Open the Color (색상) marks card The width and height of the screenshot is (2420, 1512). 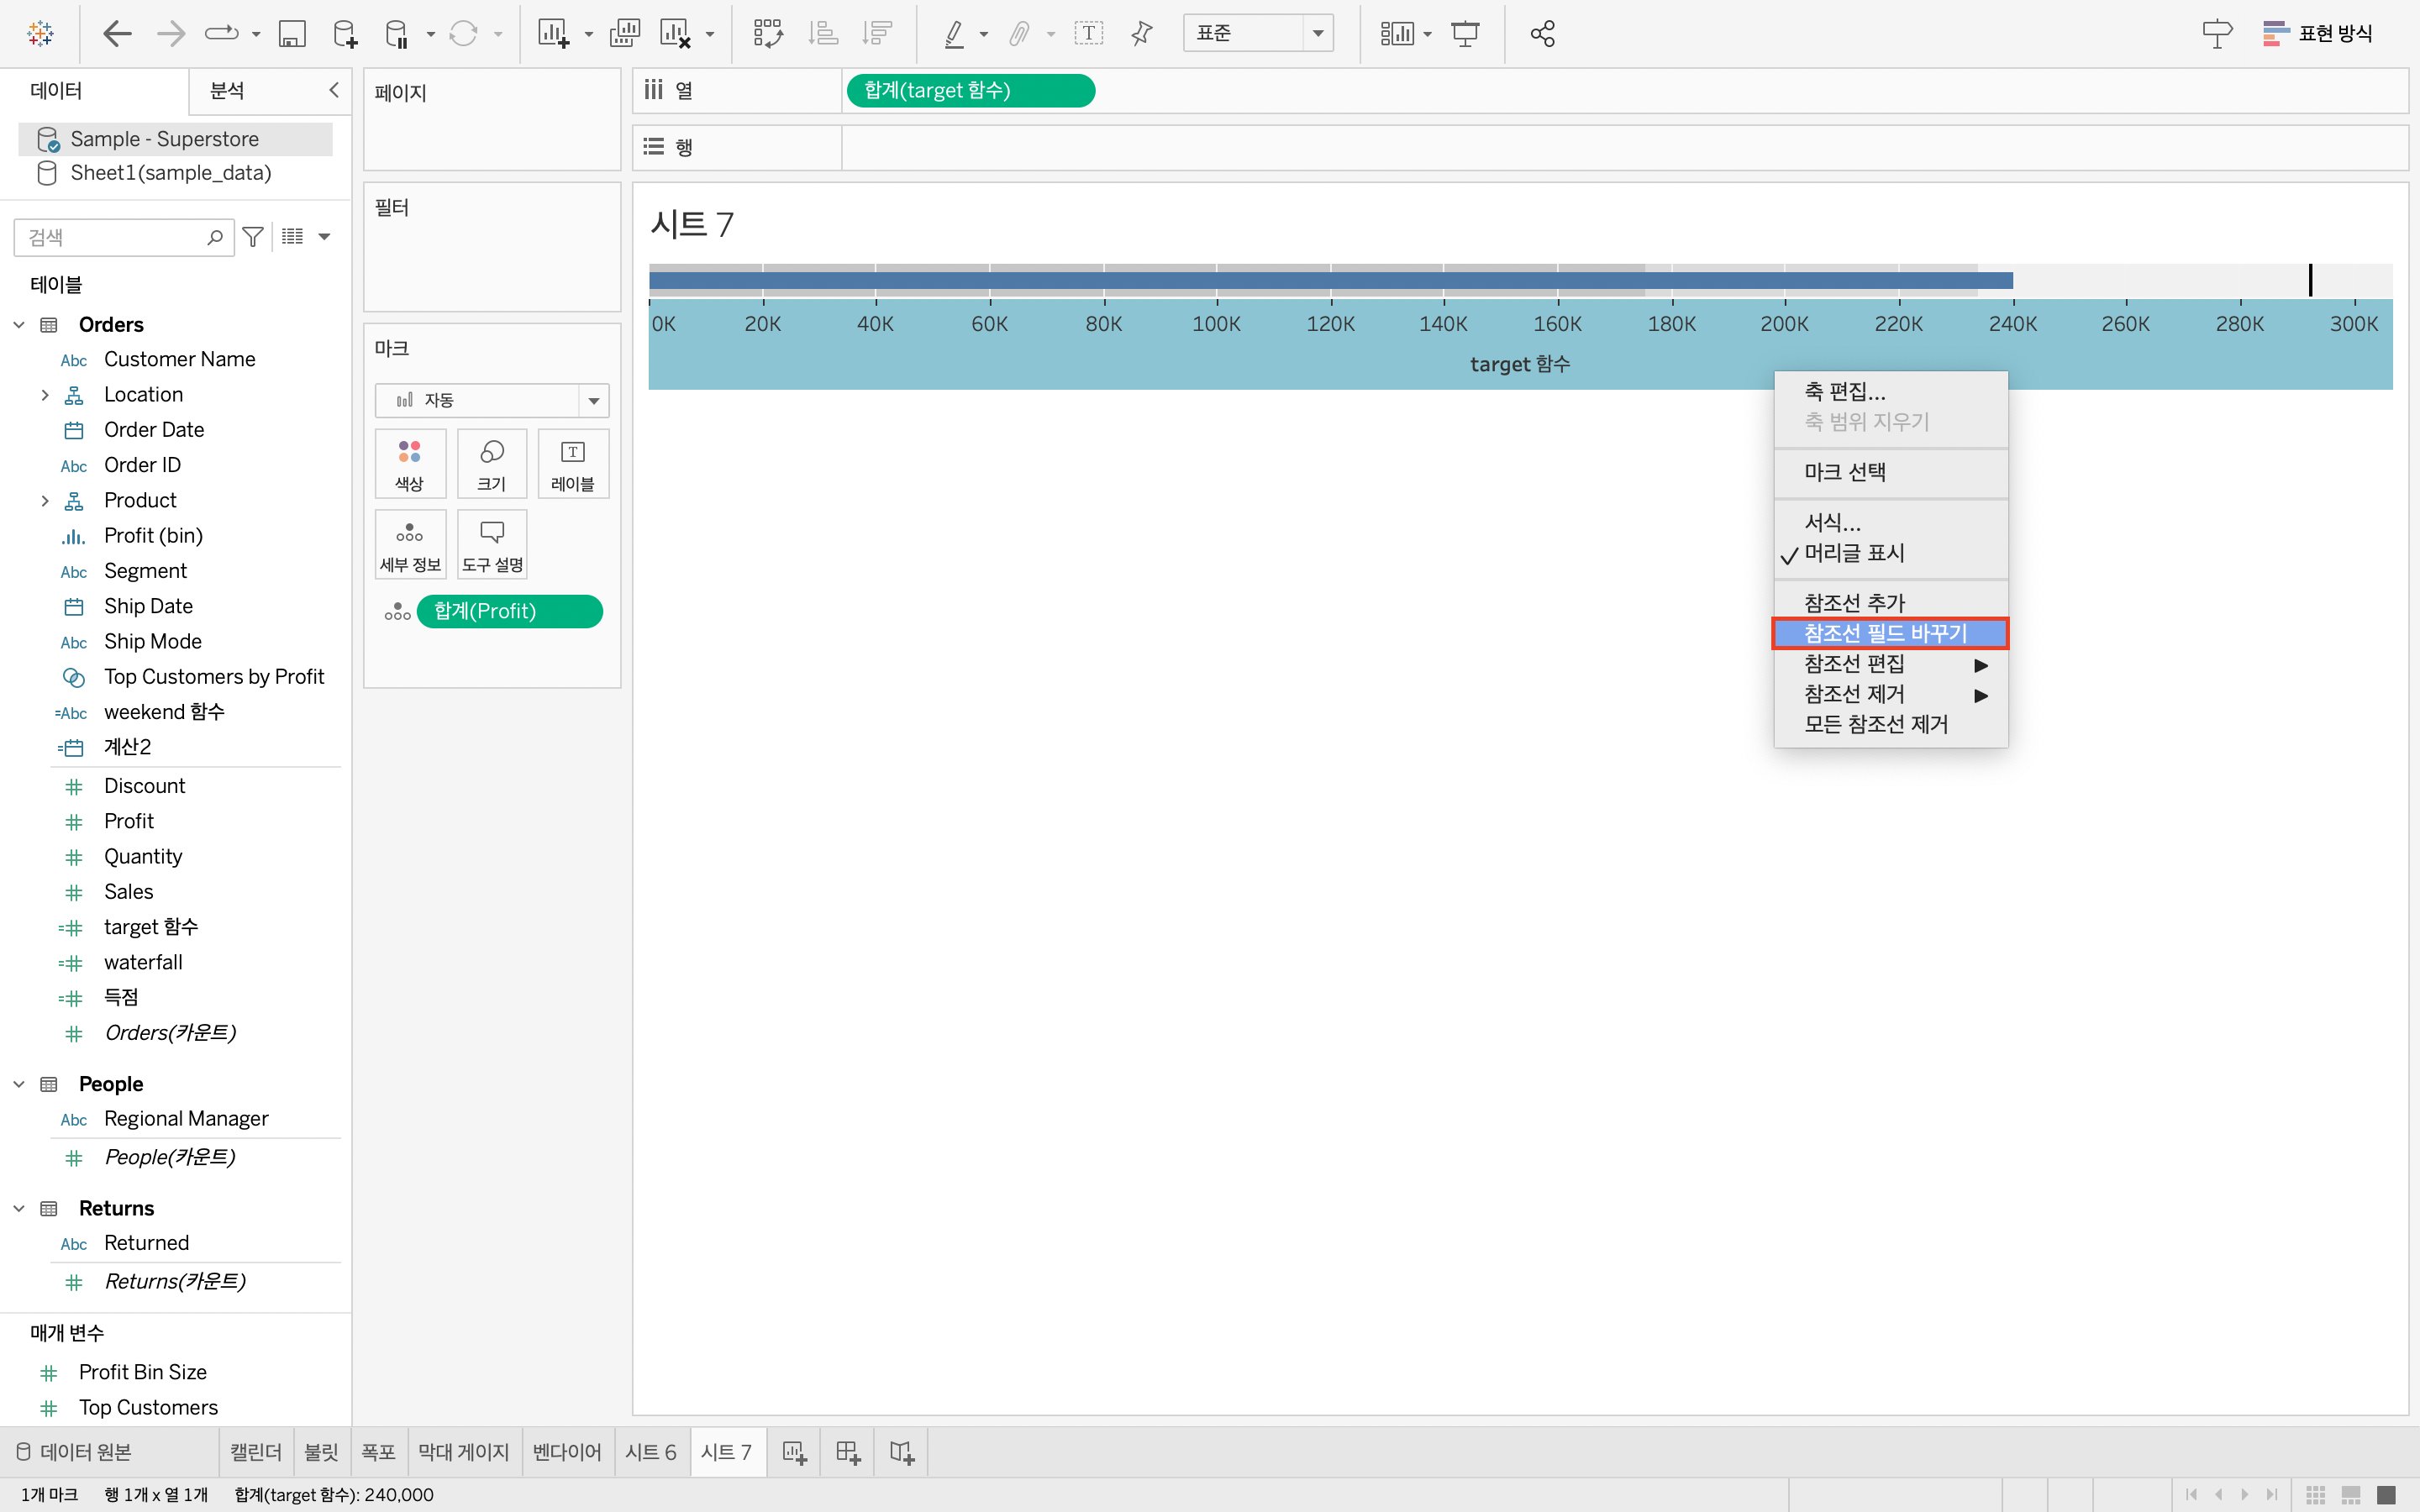click(409, 464)
